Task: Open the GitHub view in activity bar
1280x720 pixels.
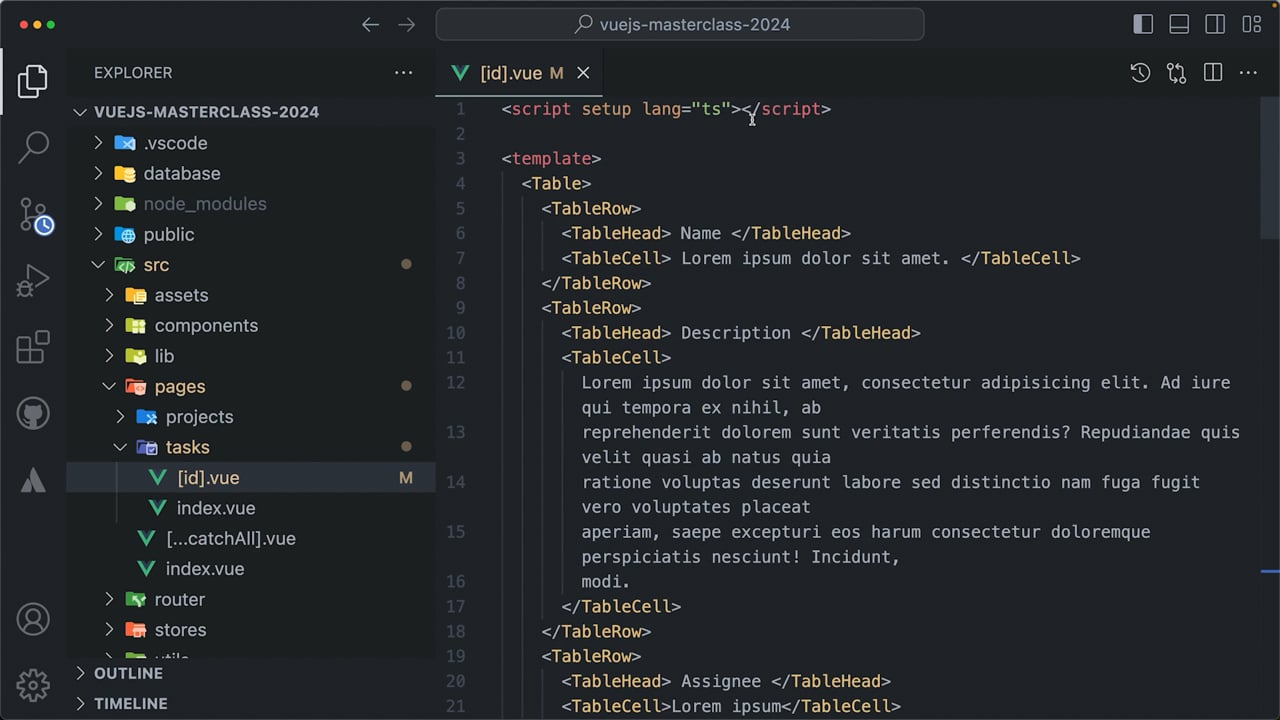Action: [x=33, y=413]
